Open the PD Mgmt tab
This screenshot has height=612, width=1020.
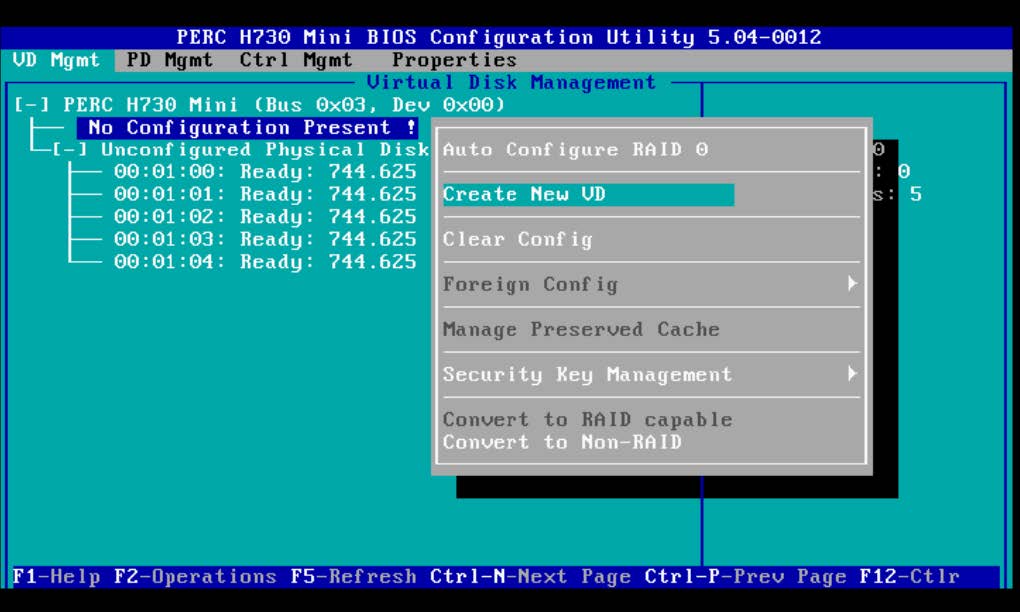pyautogui.click(x=170, y=60)
